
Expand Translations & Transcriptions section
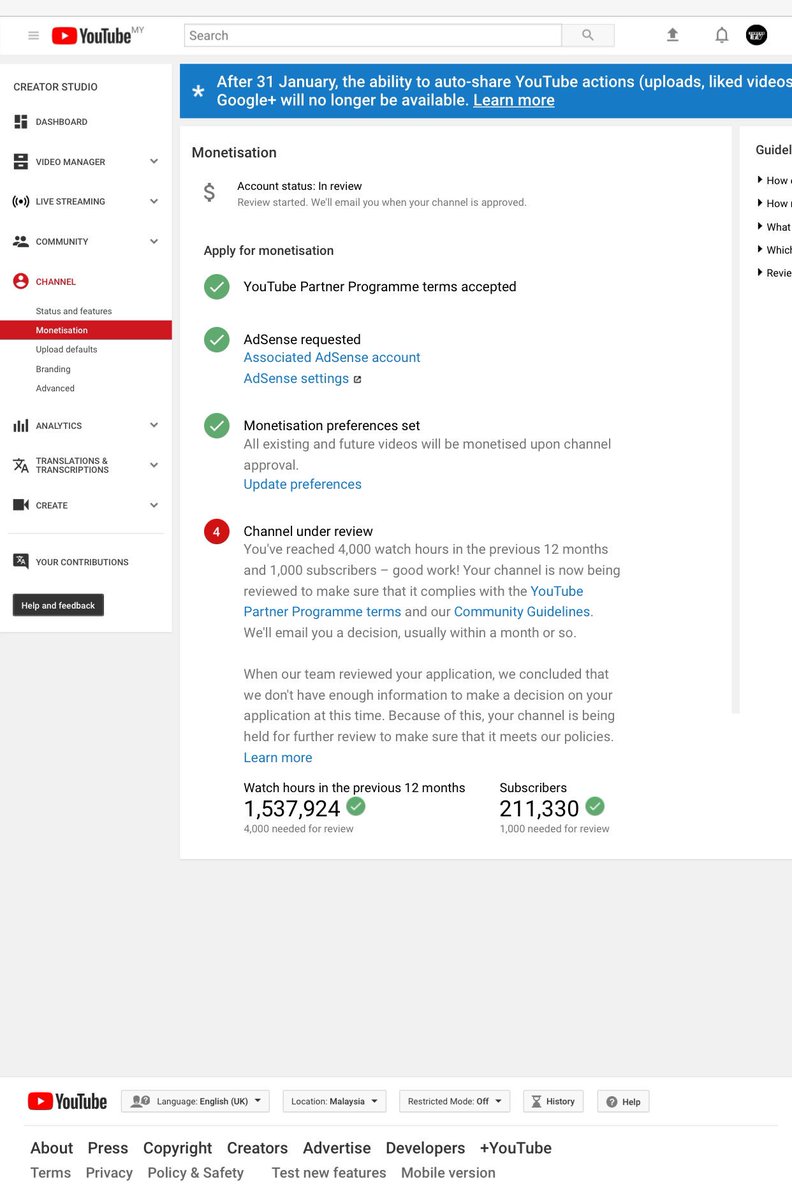click(x=154, y=465)
